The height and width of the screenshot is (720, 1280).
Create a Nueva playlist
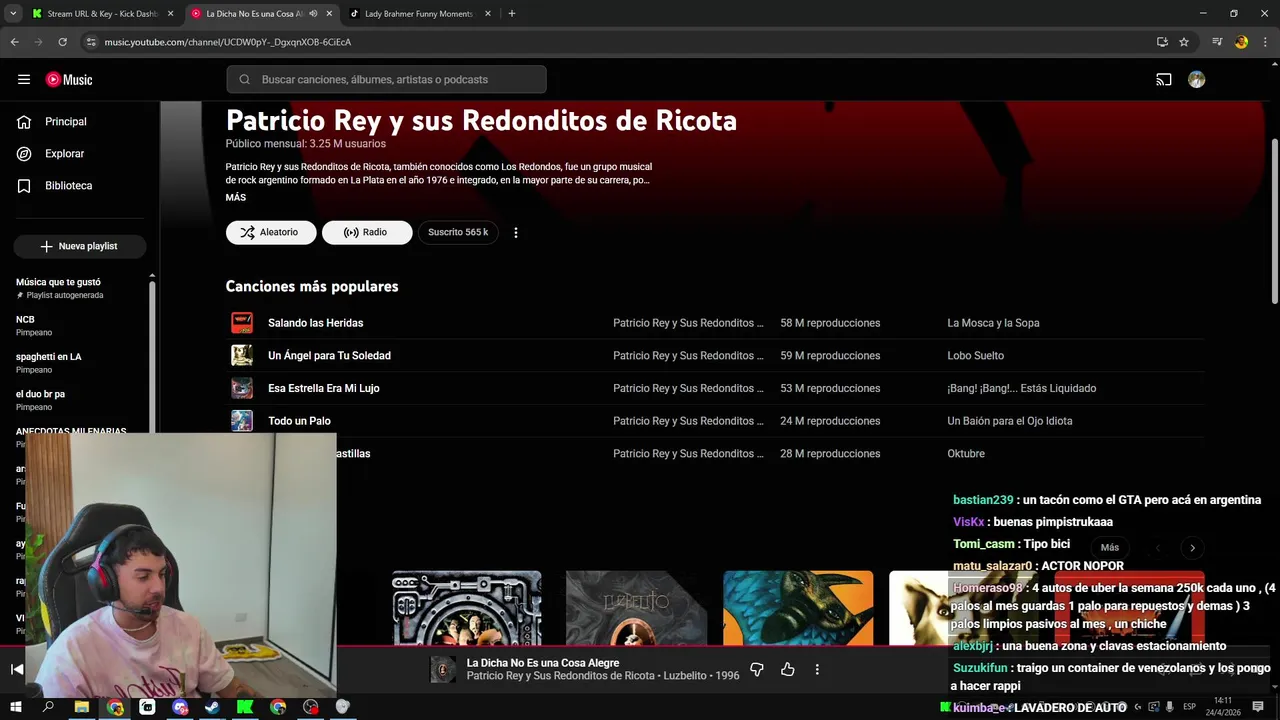click(80, 246)
